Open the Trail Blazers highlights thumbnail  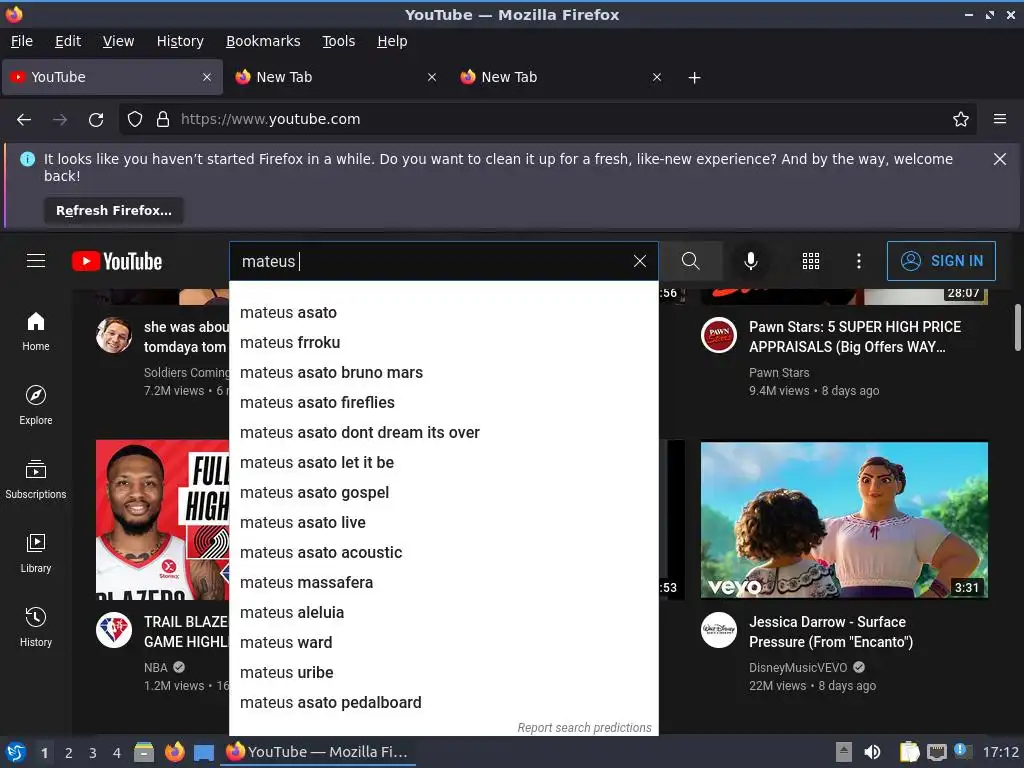[x=163, y=520]
